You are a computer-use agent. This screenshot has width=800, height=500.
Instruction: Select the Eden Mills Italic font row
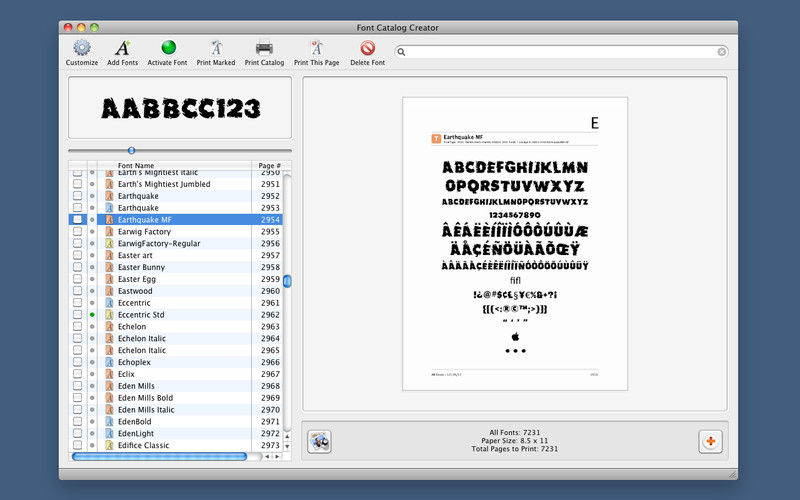click(x=176, y=410)
